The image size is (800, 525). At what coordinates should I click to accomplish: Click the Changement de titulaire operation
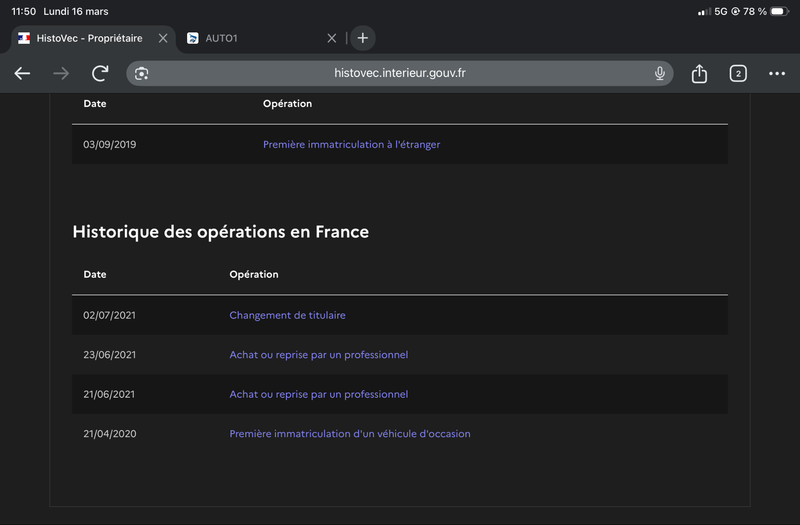point(287,315)
